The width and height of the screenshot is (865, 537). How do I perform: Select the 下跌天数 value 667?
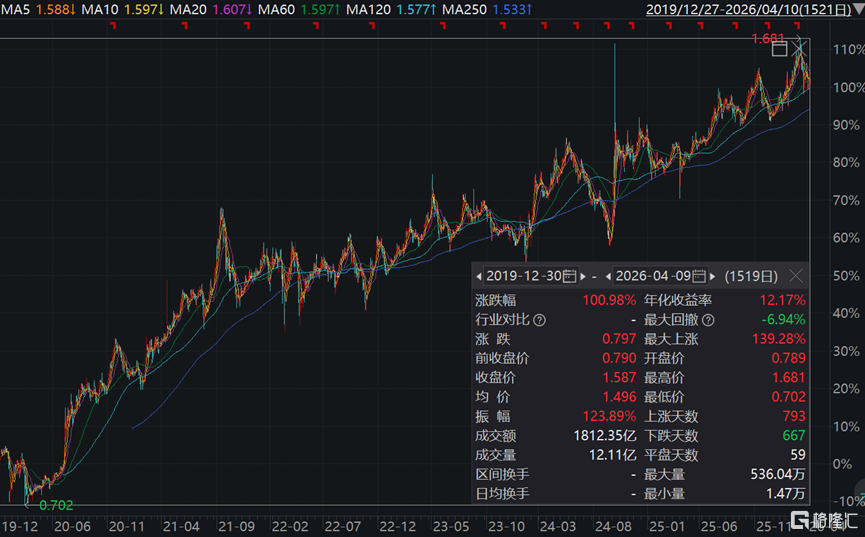pyautogui.click(x=794, y=436)
